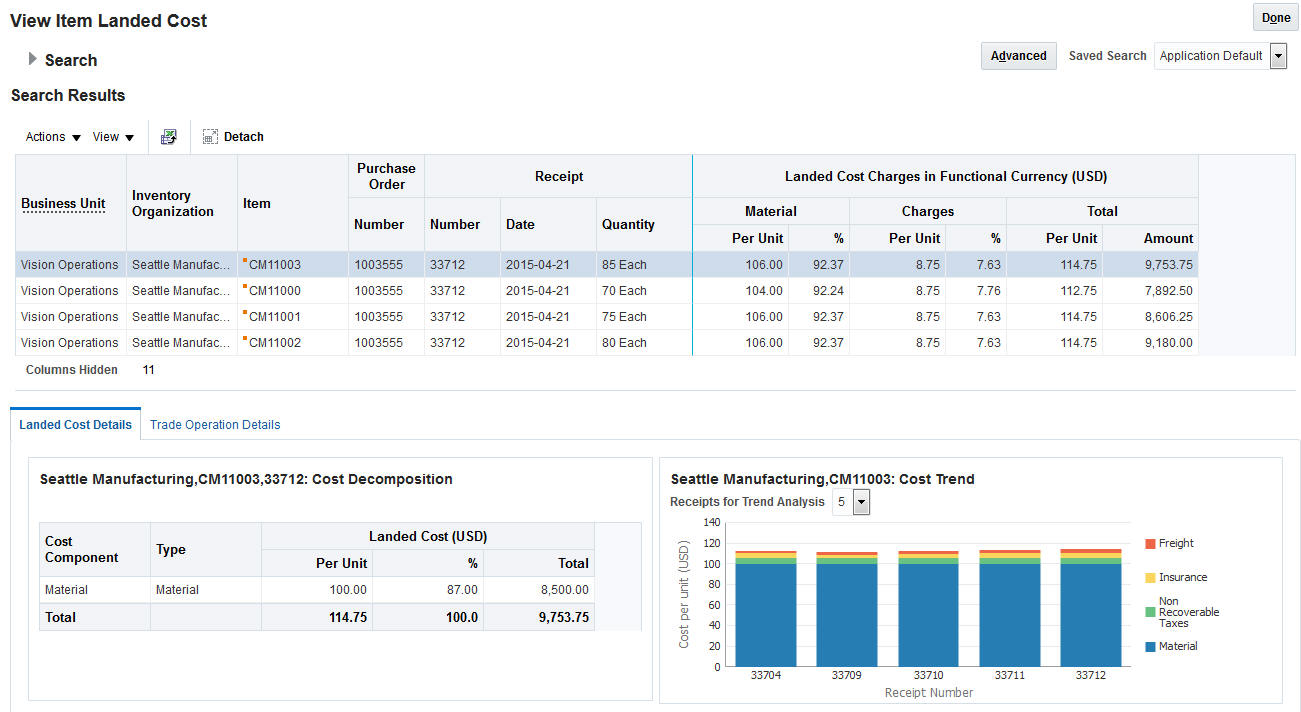
Task: Click the Done button
Action: (x=1275, y=18)
